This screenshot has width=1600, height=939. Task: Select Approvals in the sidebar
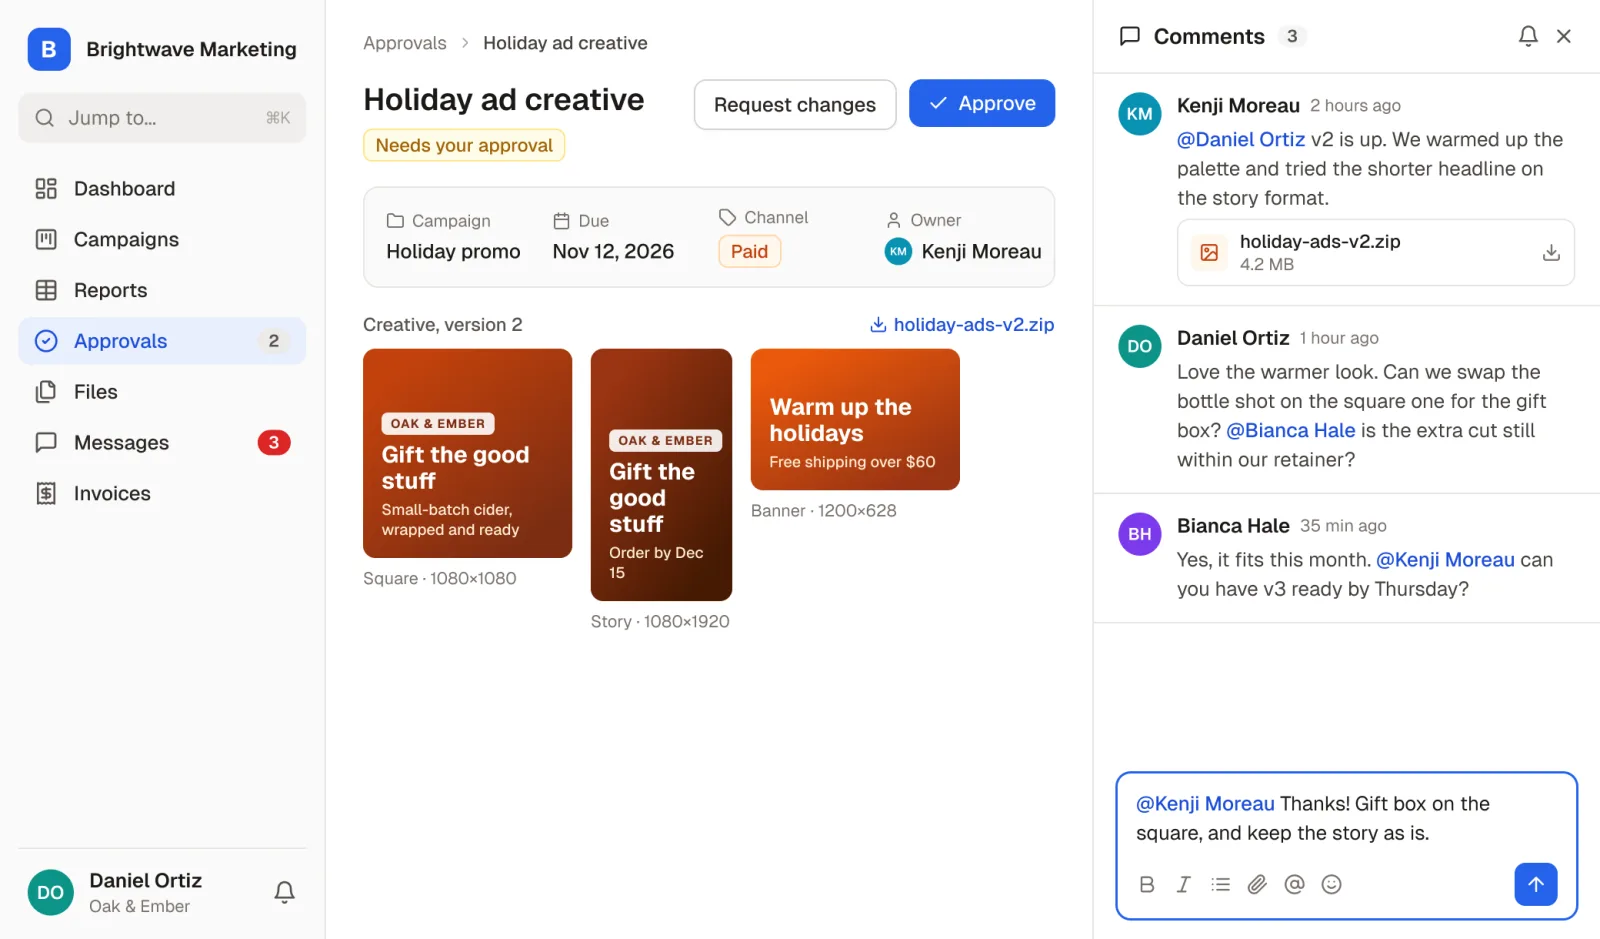(x=162, y=341)
